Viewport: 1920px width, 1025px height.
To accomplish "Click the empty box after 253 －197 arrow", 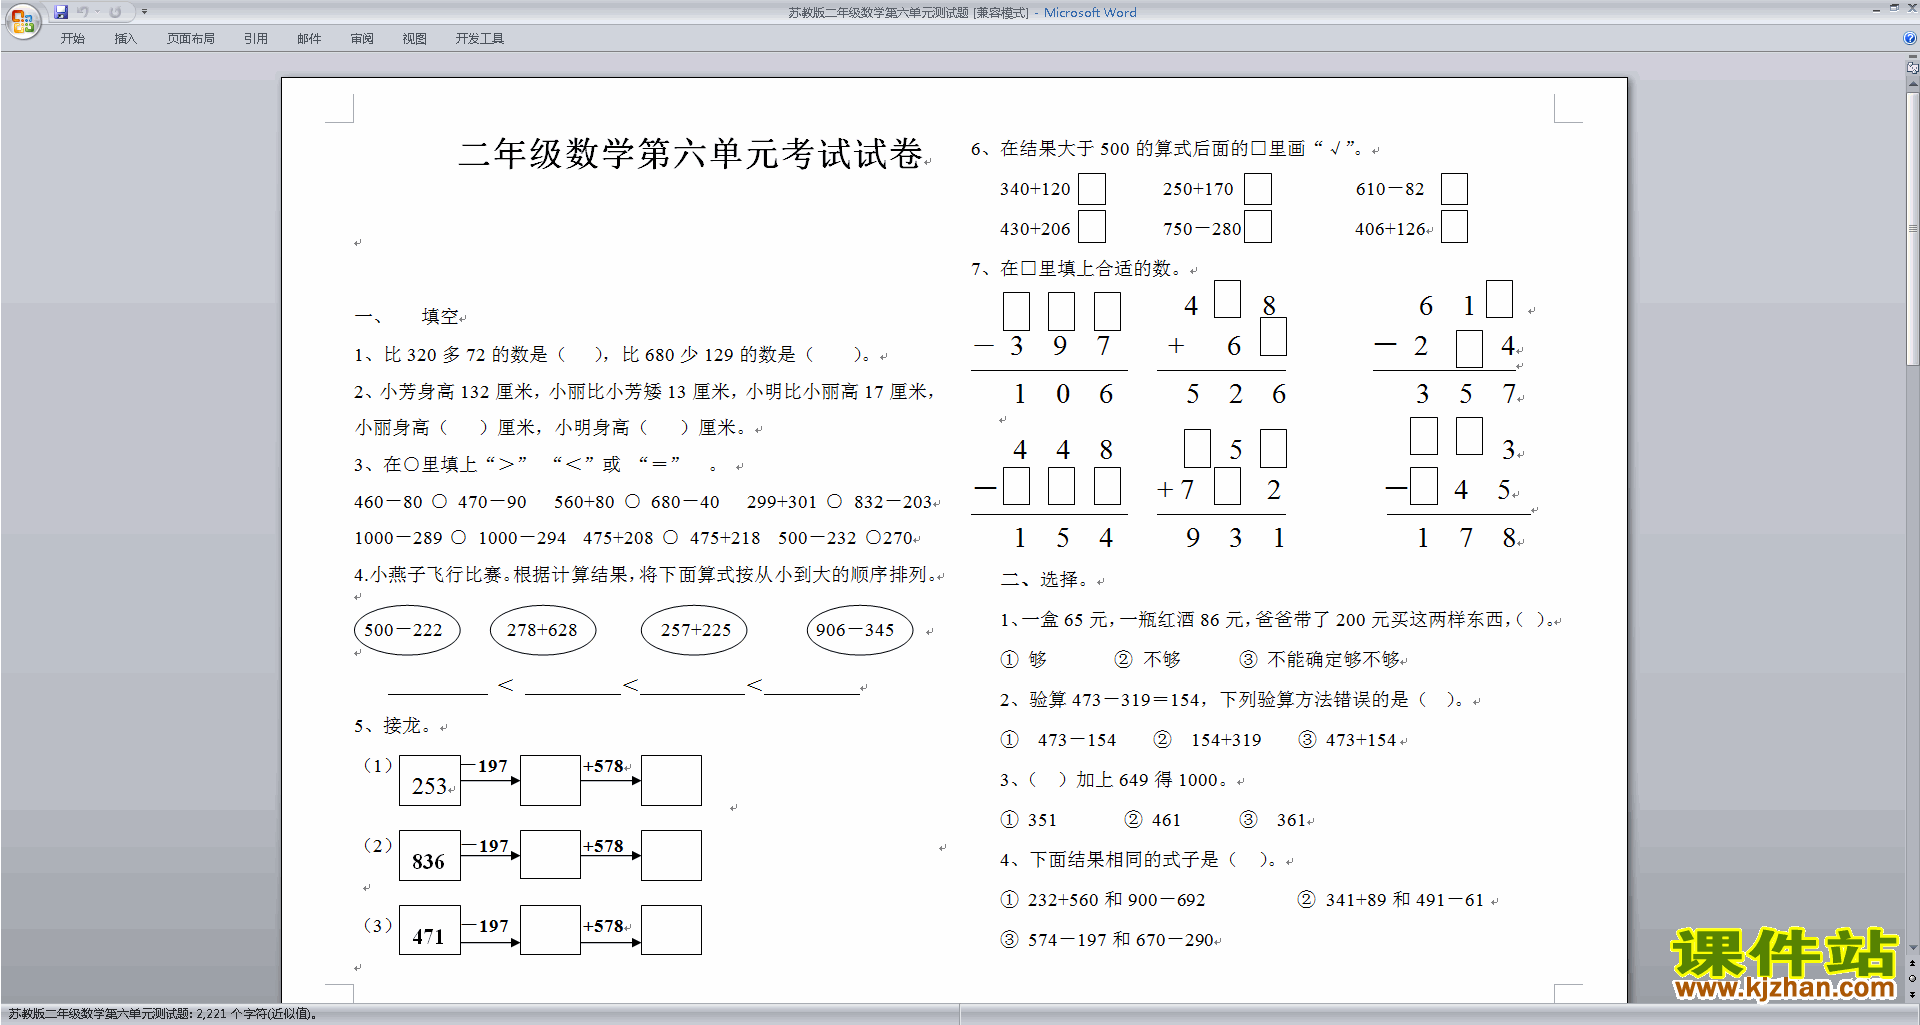I will click(550, 781).
